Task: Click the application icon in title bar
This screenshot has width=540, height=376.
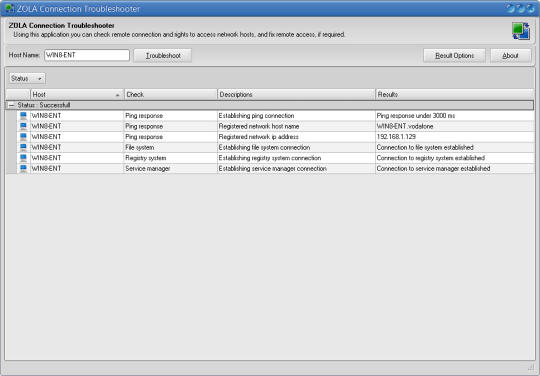Action: tap(9, 8)
